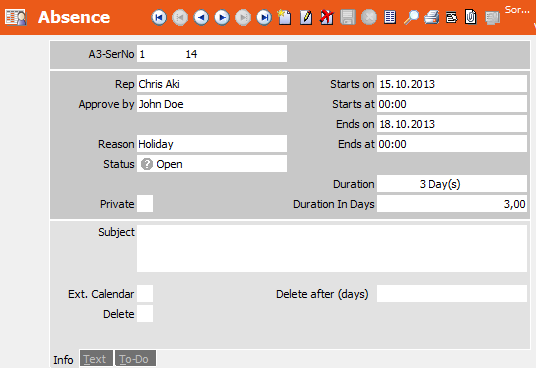
Task: Click the Subject label
Action: pyautogui.click(x=116, y=232)
